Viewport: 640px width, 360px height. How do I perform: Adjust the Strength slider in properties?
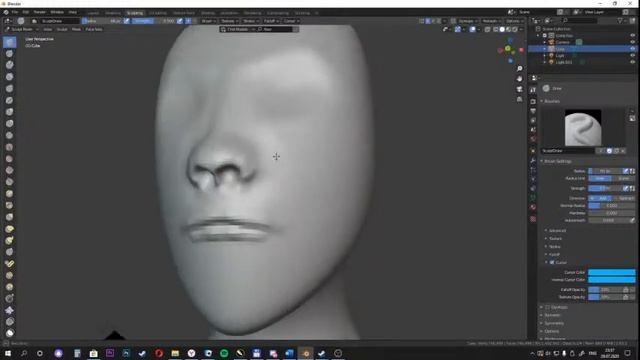[605, 188]
